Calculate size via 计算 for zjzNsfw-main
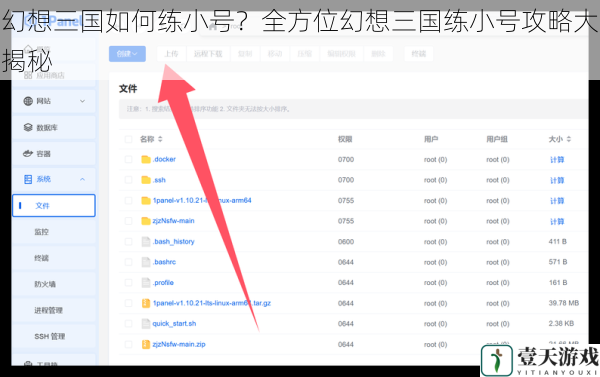Screen dimensions: 600x377 click(x=557, y=221)
